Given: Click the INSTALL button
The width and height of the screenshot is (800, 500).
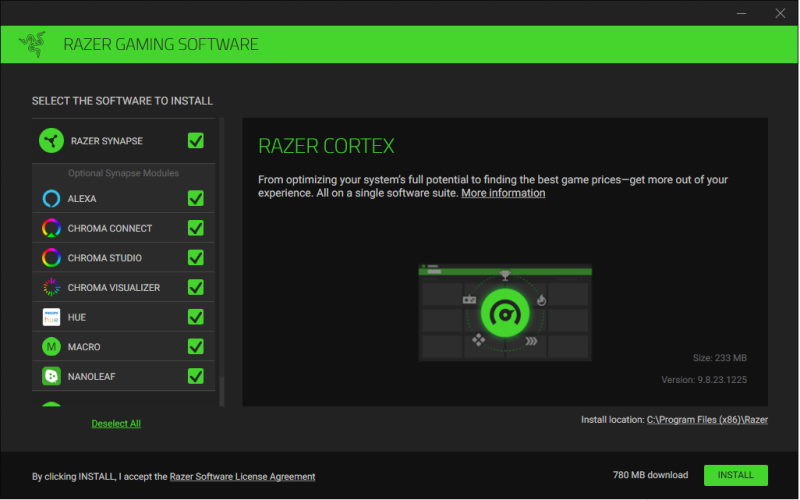Looking at the screenshot, I should pos(735,475).
